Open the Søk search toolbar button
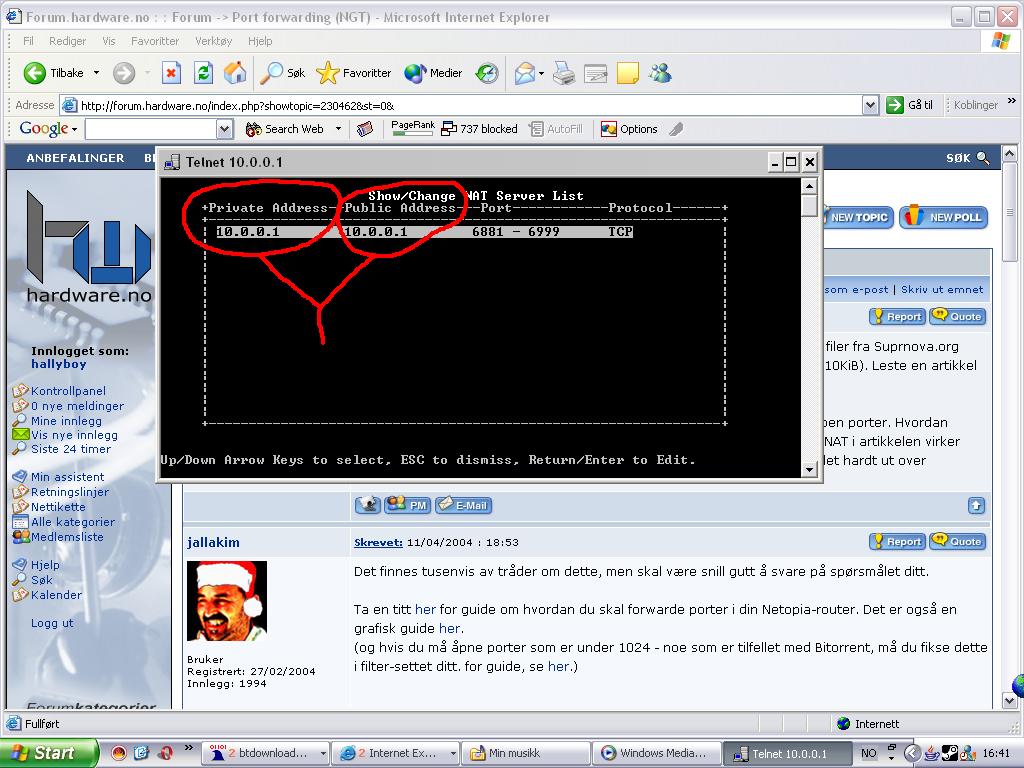Viewport: 1024px width, 768px height. click(x=283, y=72)
